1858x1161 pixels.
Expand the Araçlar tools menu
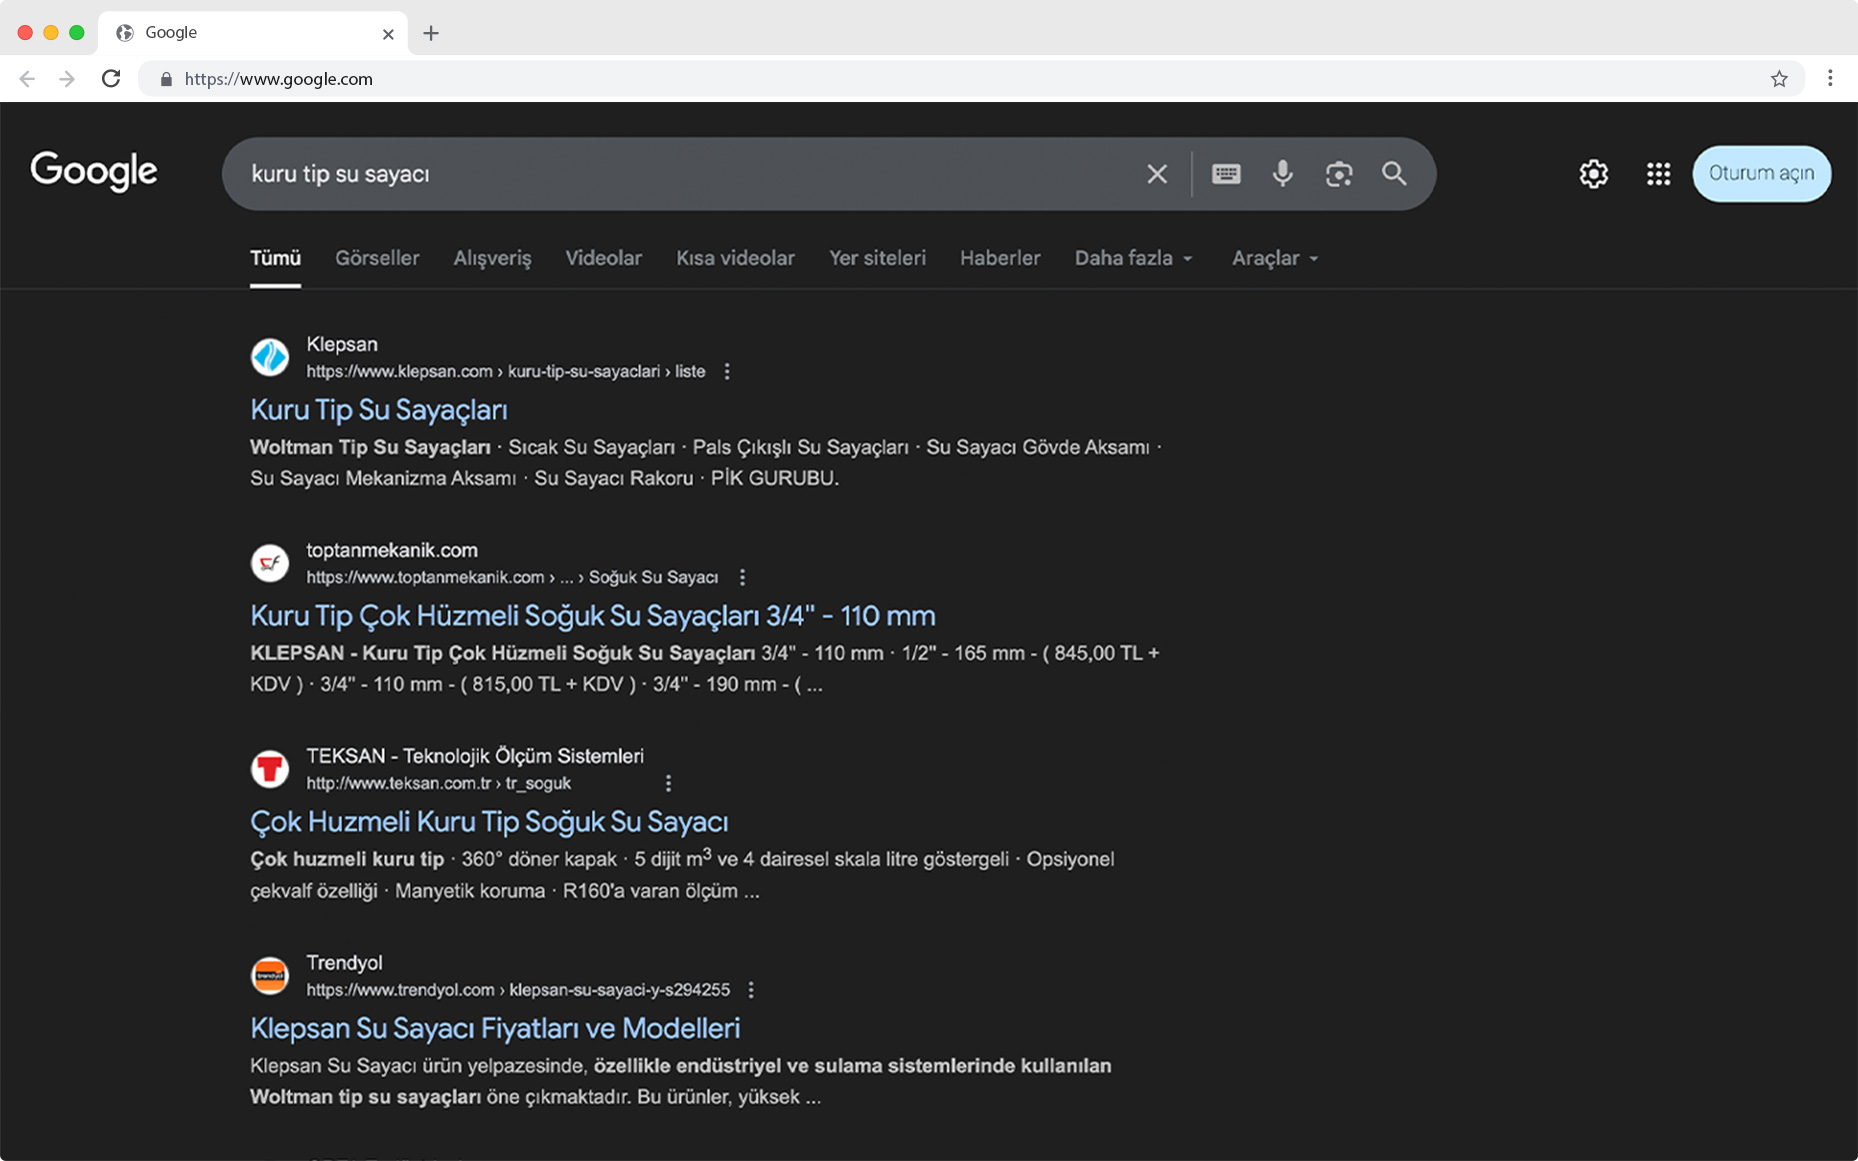[x=1274, y=258]
